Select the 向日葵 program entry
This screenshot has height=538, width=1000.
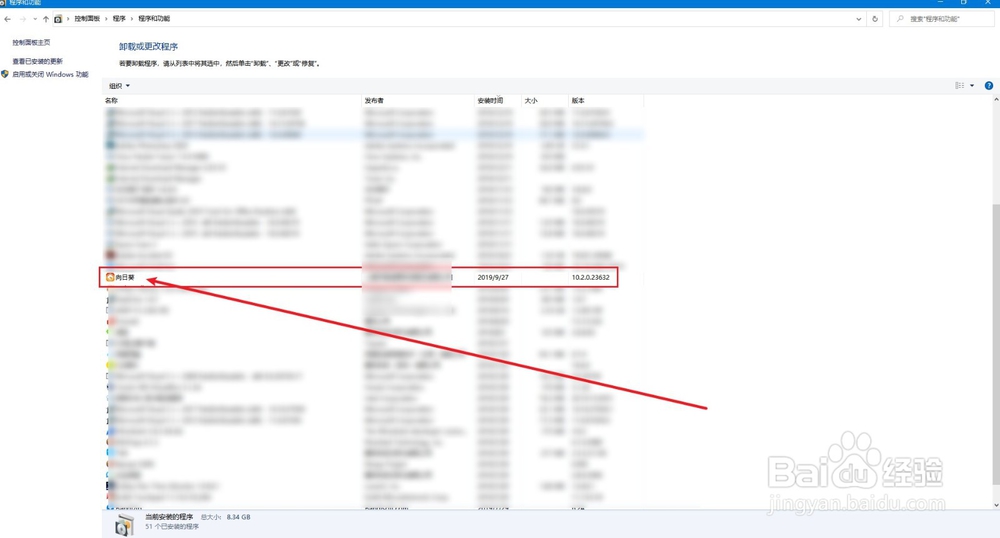(359, 277)
